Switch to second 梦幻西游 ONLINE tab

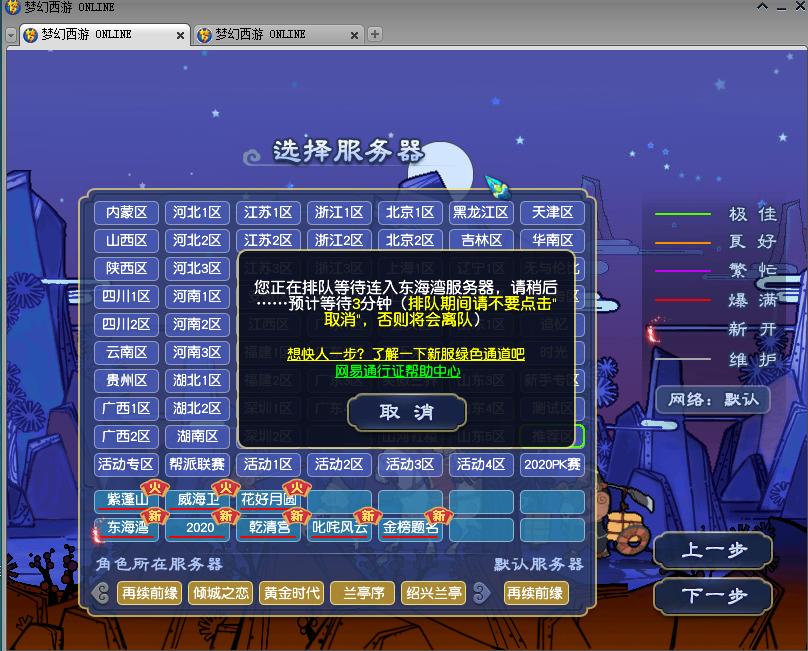pyautogui.click(x=279, y=35)
